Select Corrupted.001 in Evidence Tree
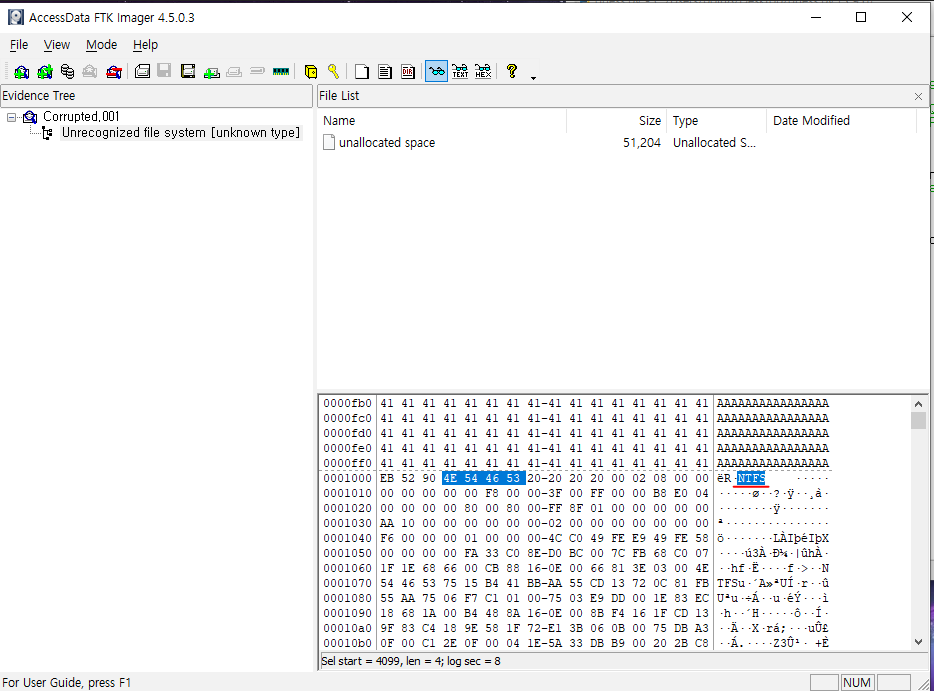Viewport: 934px width, 691px height. [x=81, y=117]
